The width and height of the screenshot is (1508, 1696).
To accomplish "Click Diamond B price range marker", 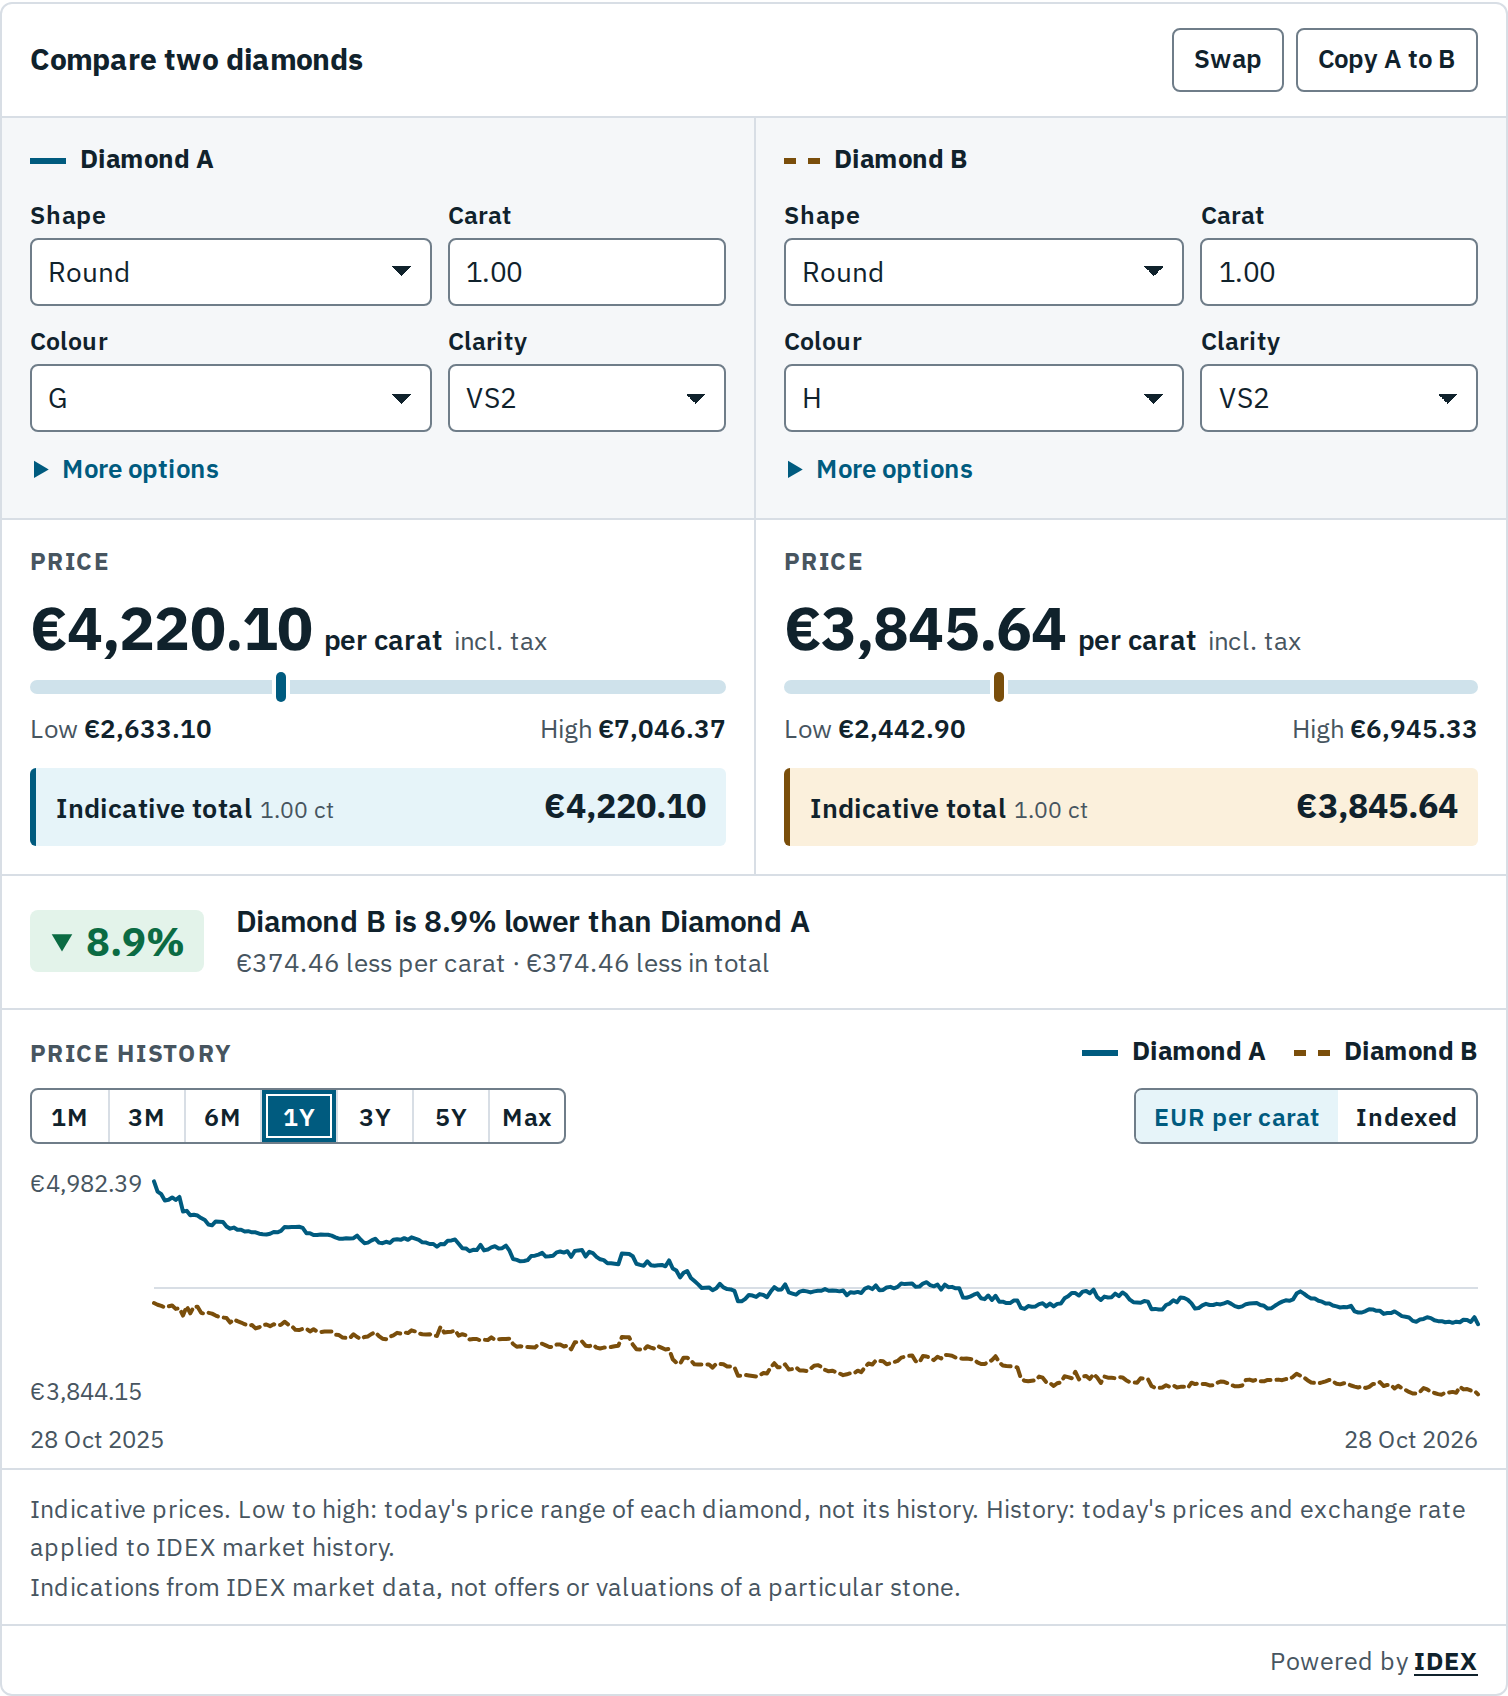I will [x=999, y=687].
